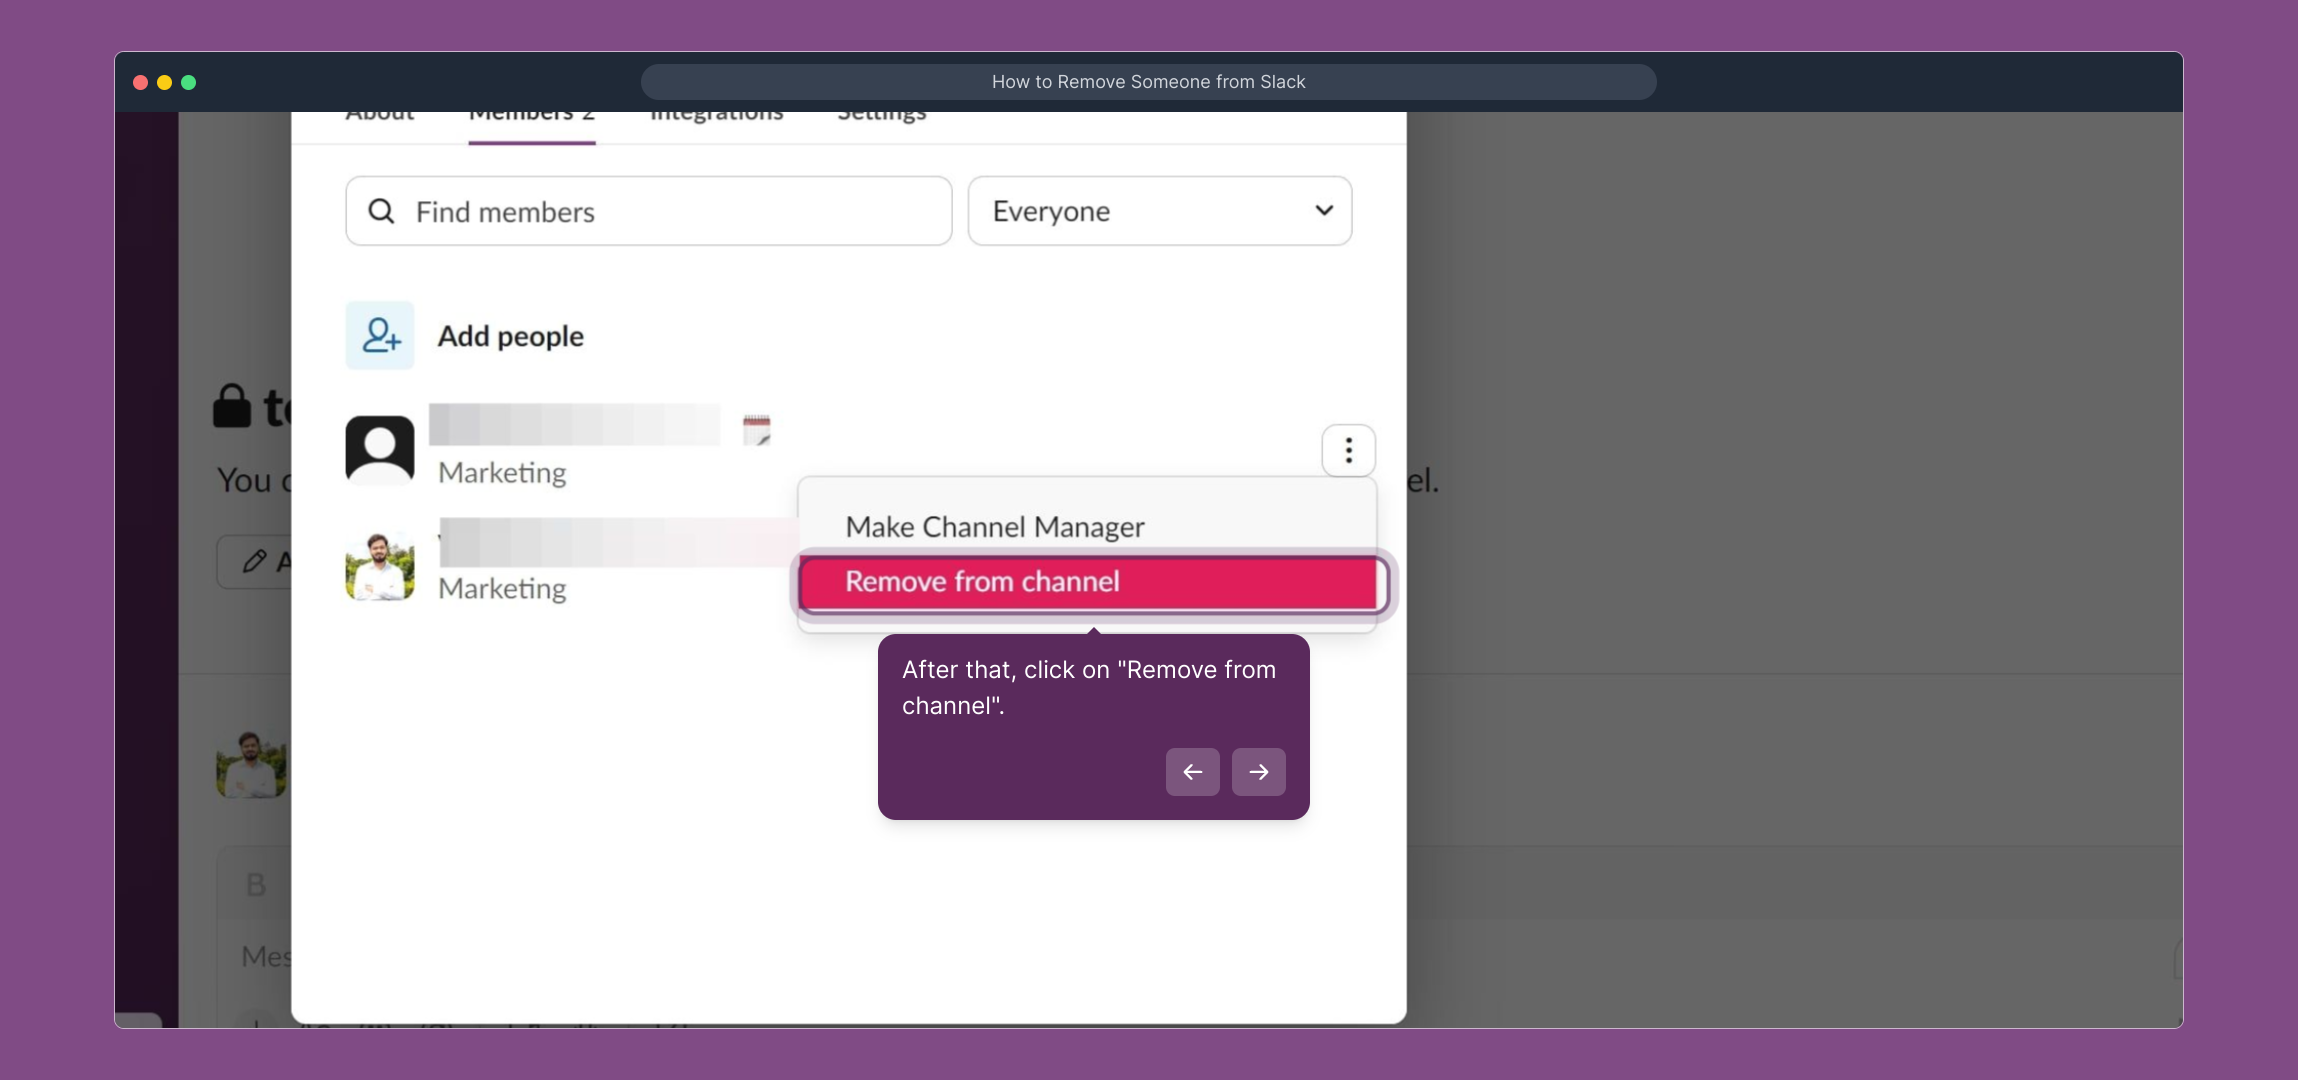Click the search magnifying glass icon

(x=381, y=211)
